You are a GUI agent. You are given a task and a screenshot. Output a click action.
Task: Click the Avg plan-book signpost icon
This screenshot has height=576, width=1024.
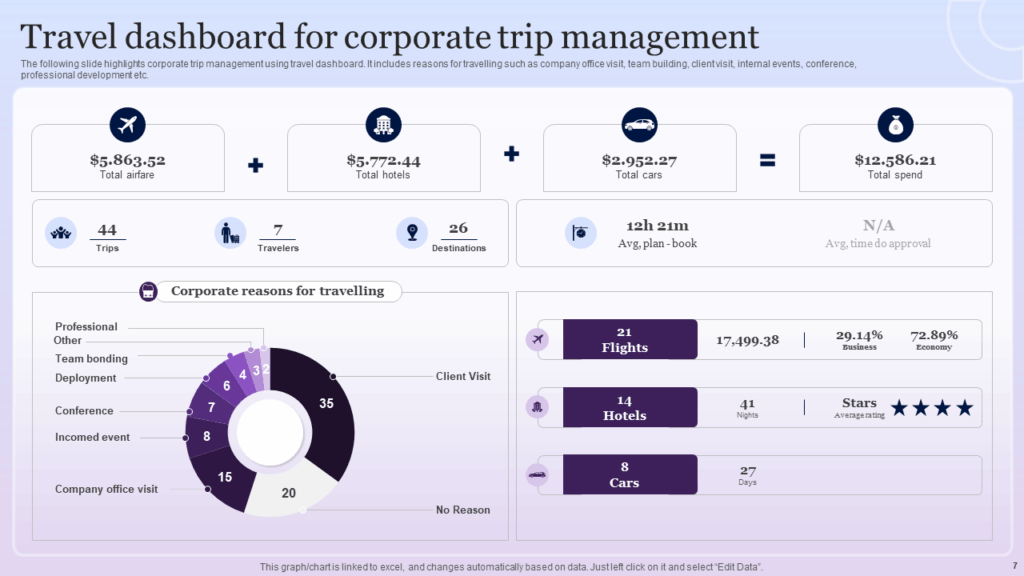click(580, 233)
